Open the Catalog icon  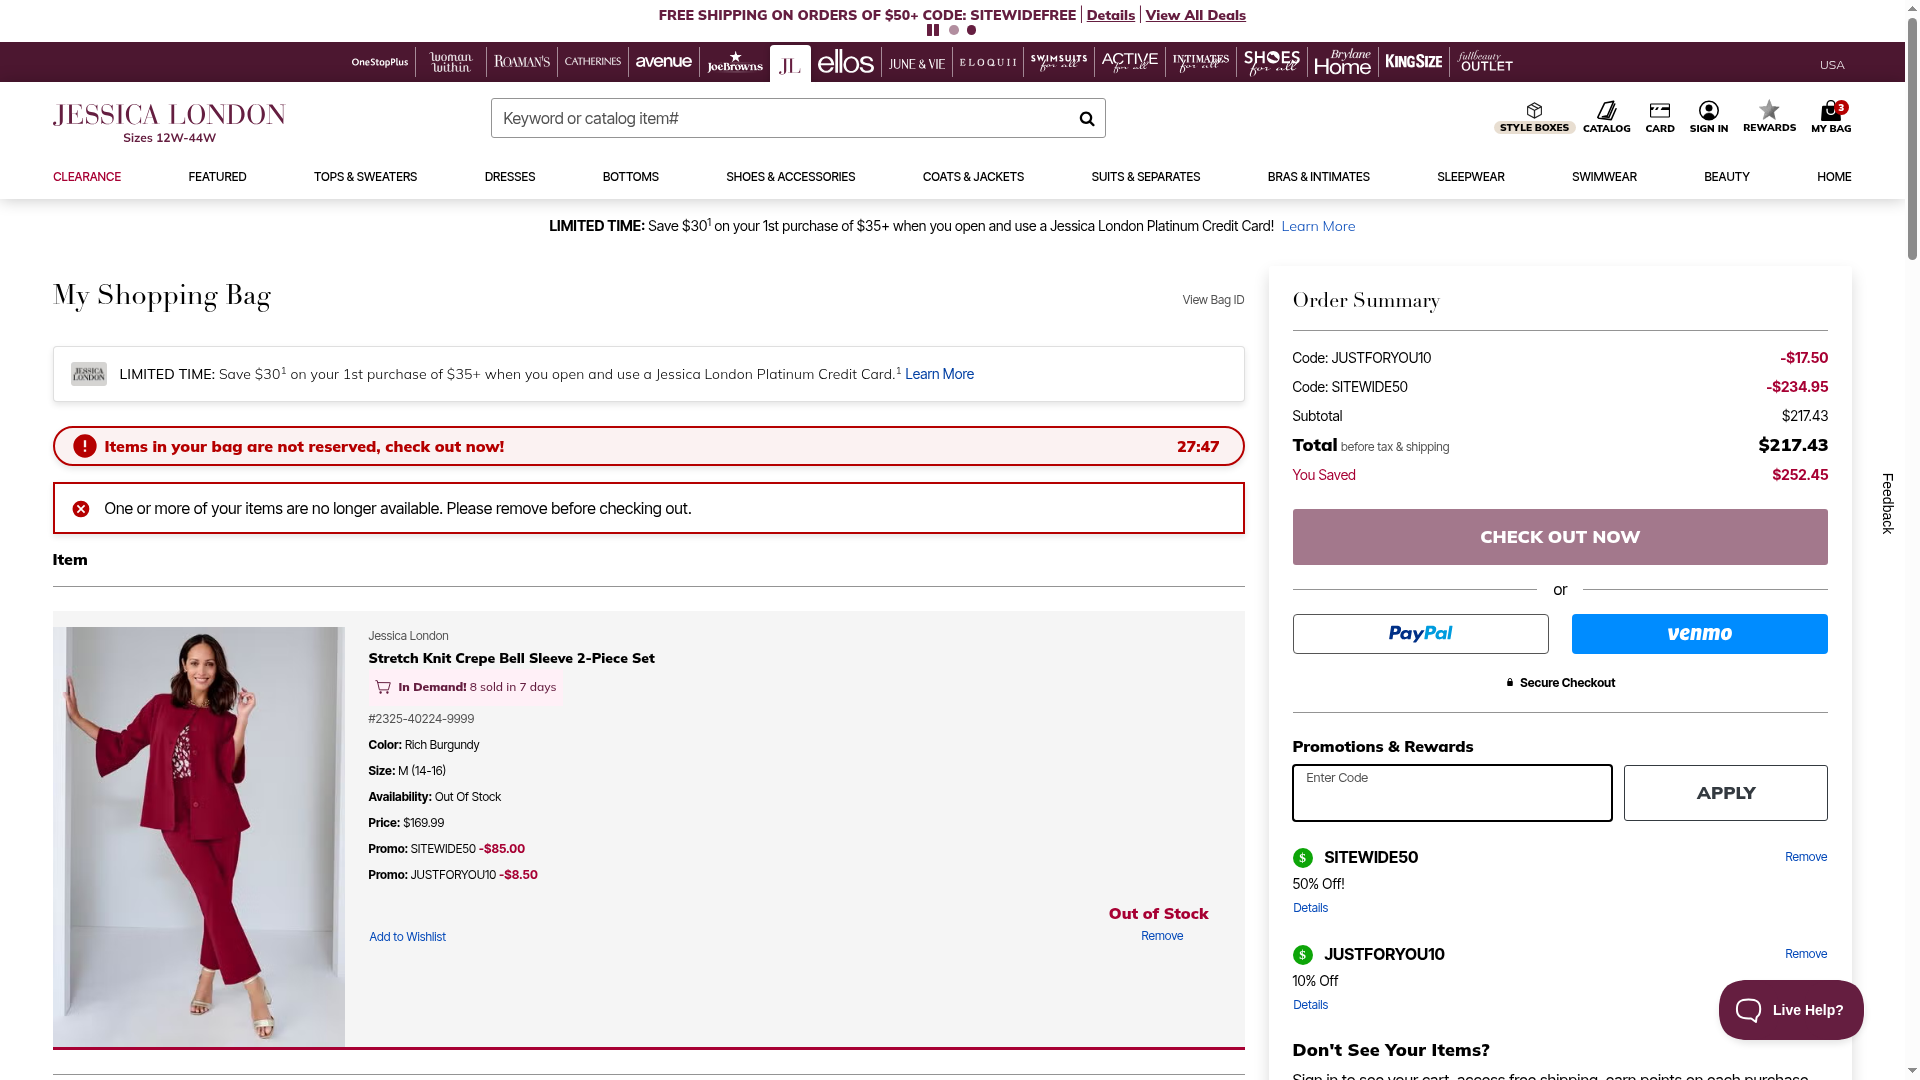[1606, 116]
